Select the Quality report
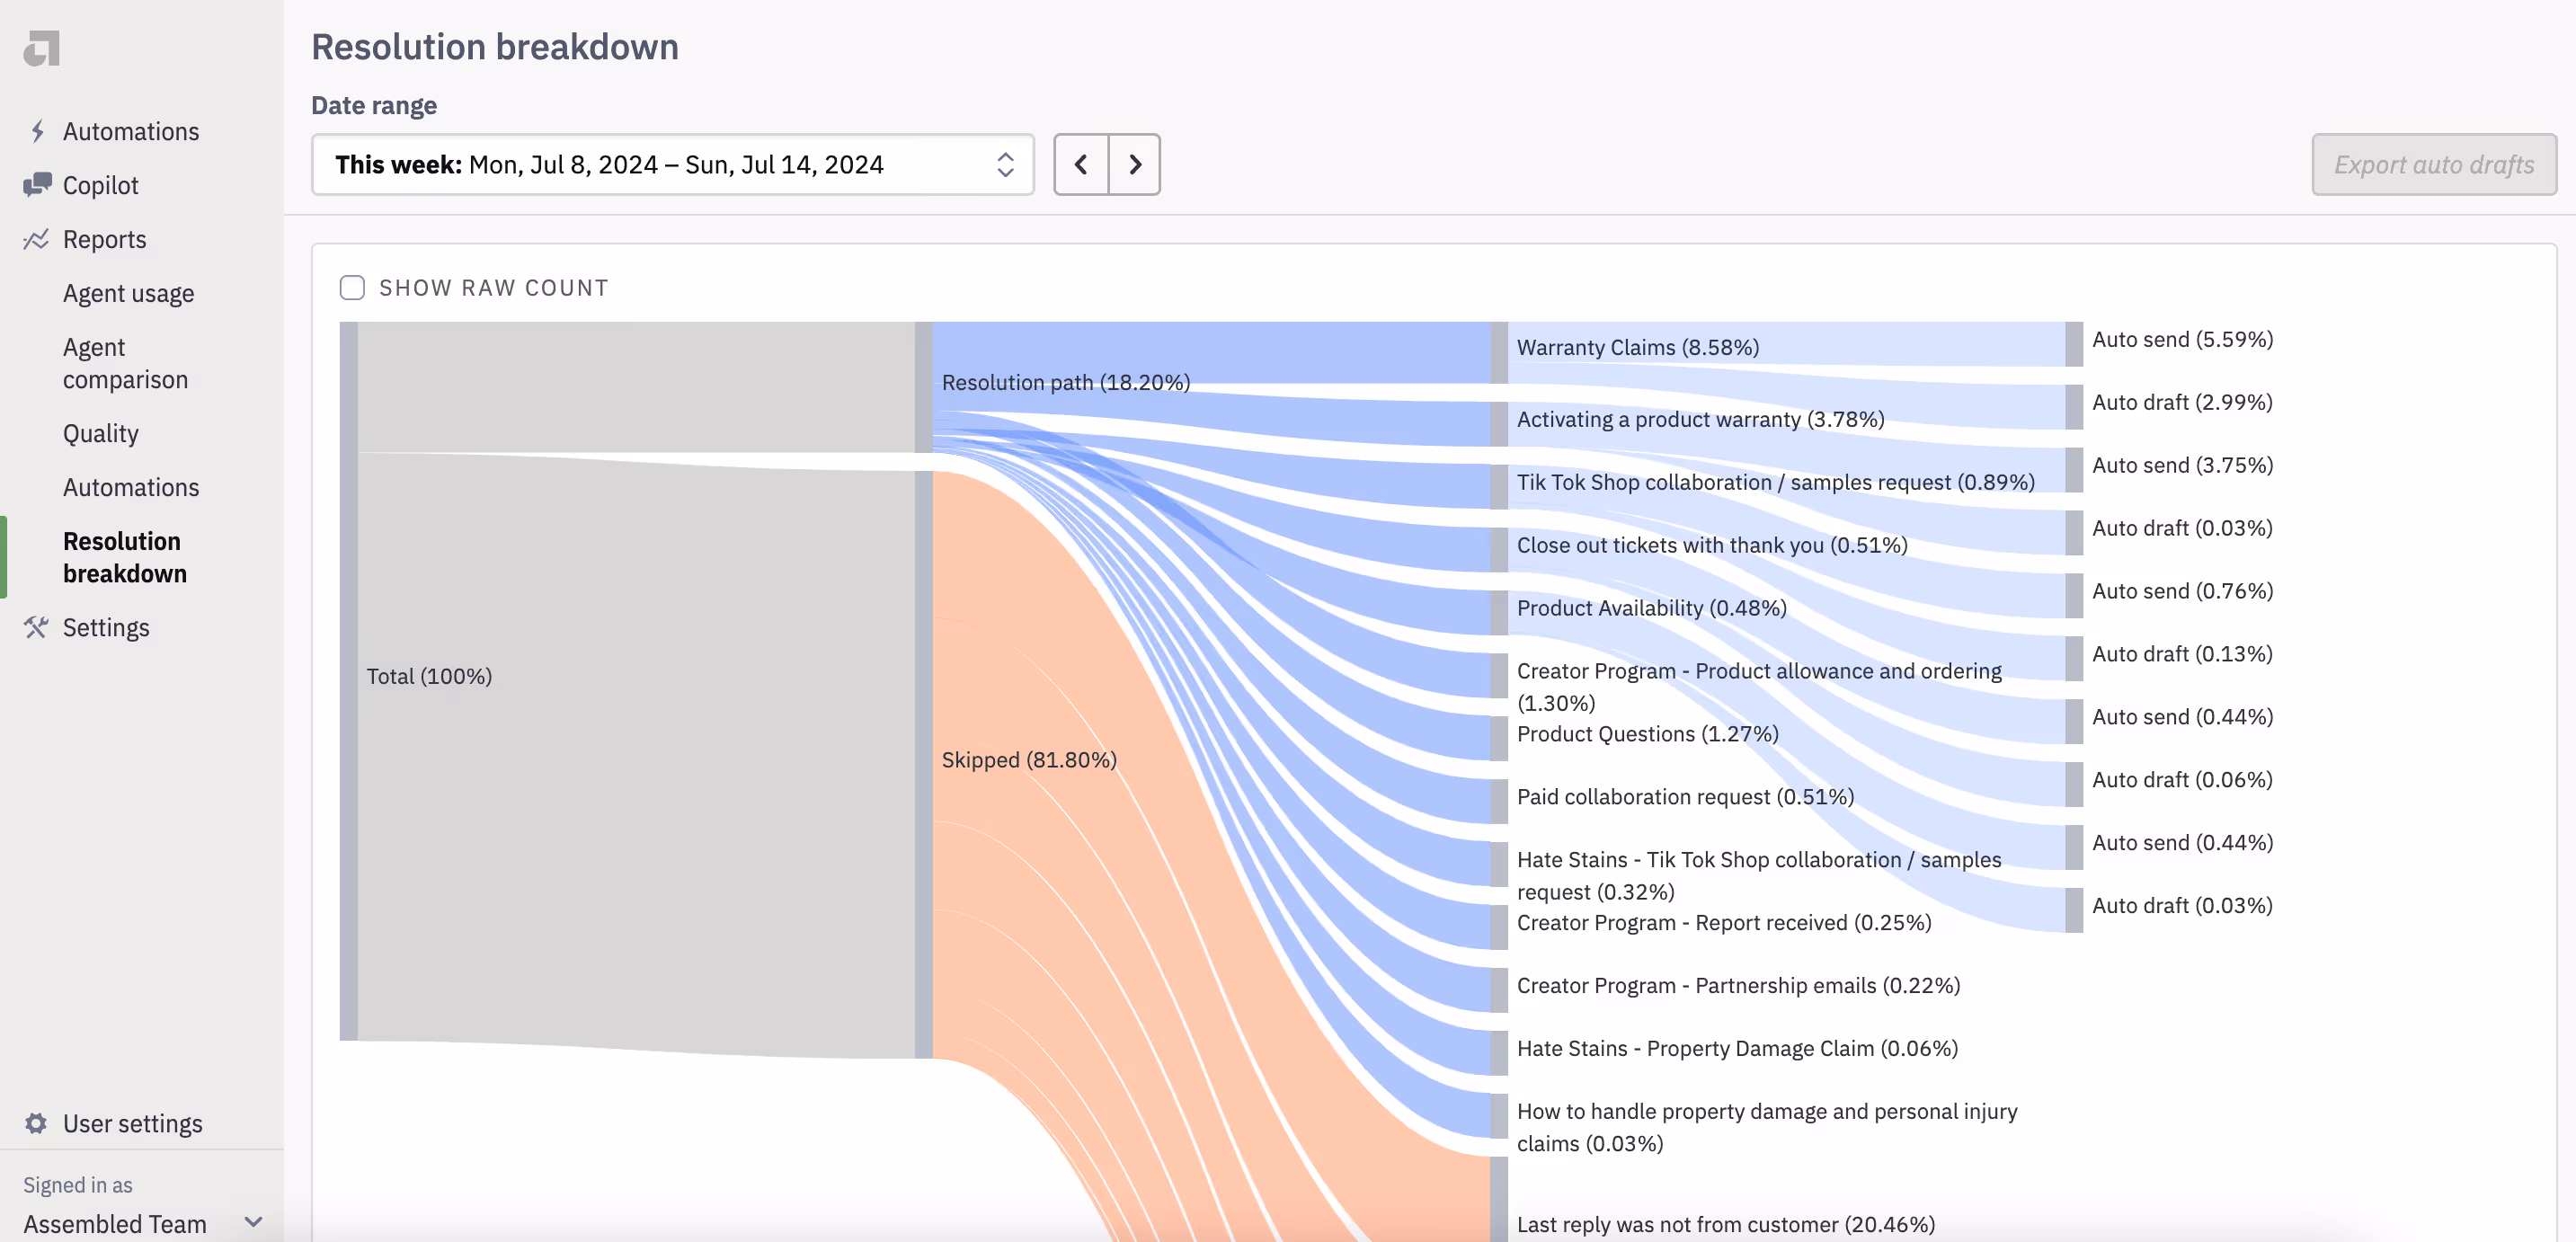 [x=100, y=433]
